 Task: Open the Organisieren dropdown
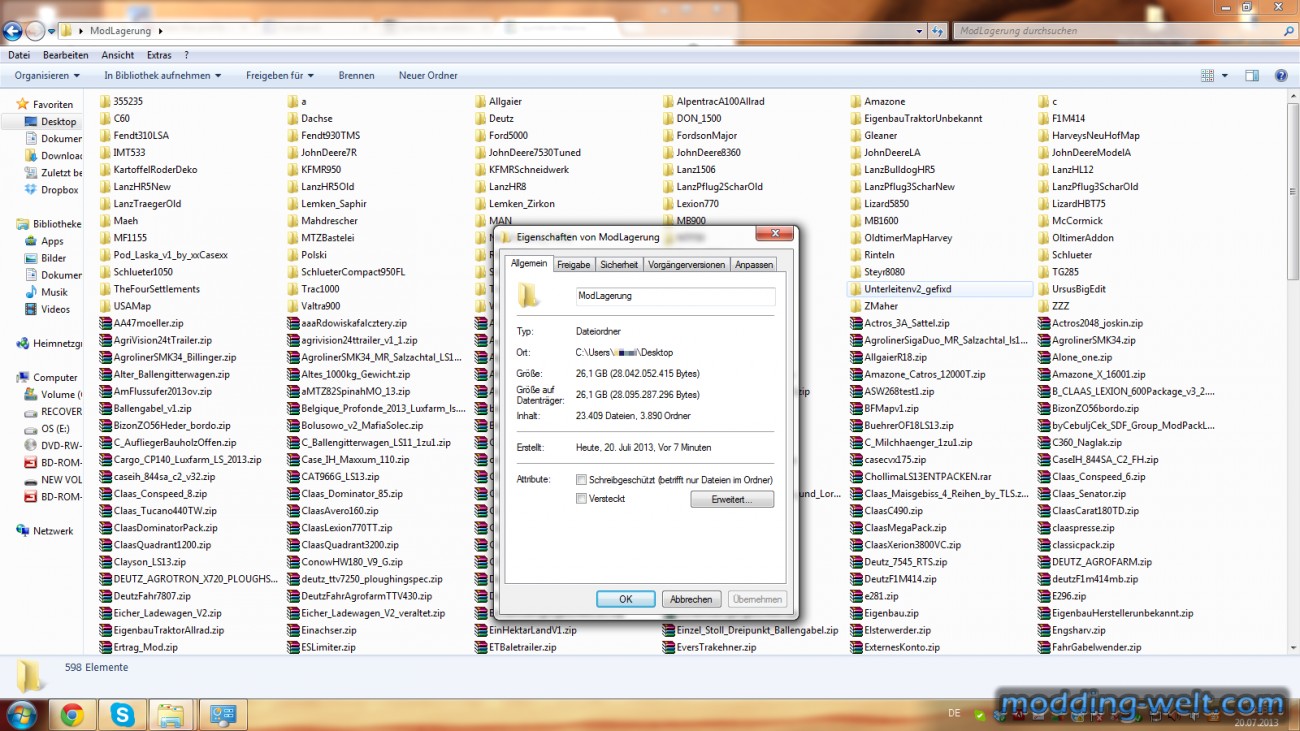(x=47, y=76)
